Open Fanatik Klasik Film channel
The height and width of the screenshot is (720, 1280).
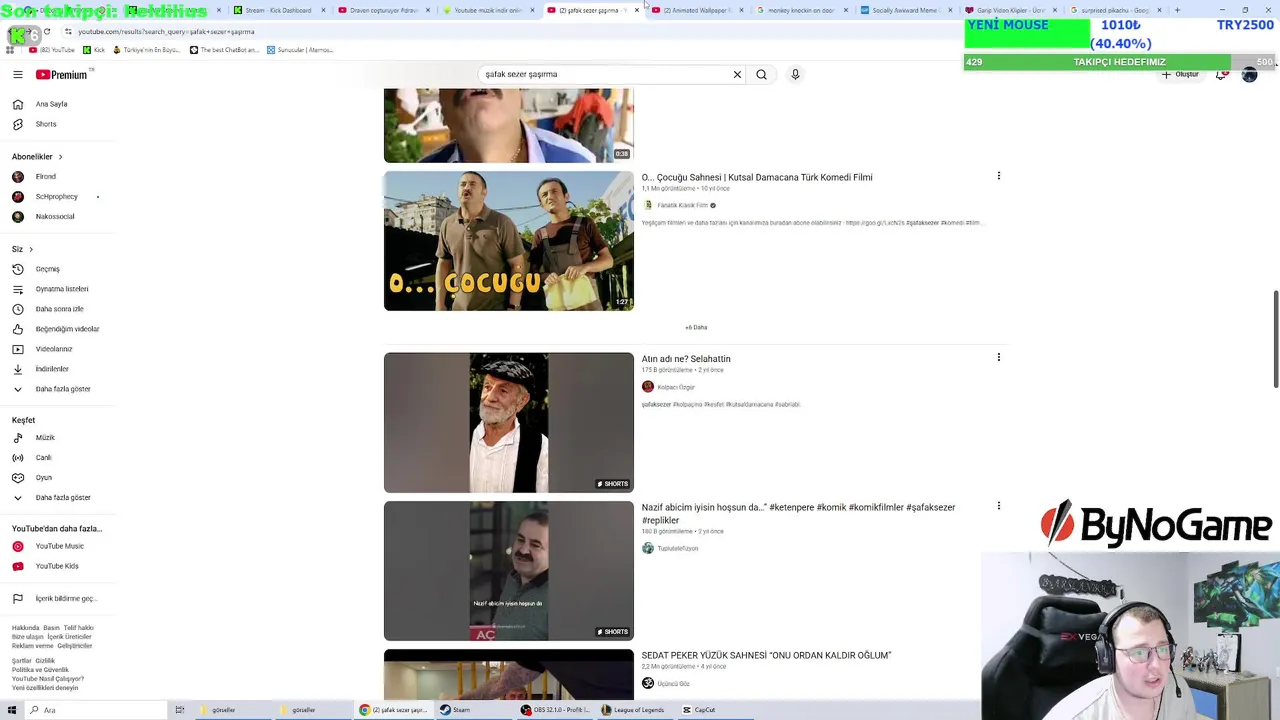(x=682, y=205)
